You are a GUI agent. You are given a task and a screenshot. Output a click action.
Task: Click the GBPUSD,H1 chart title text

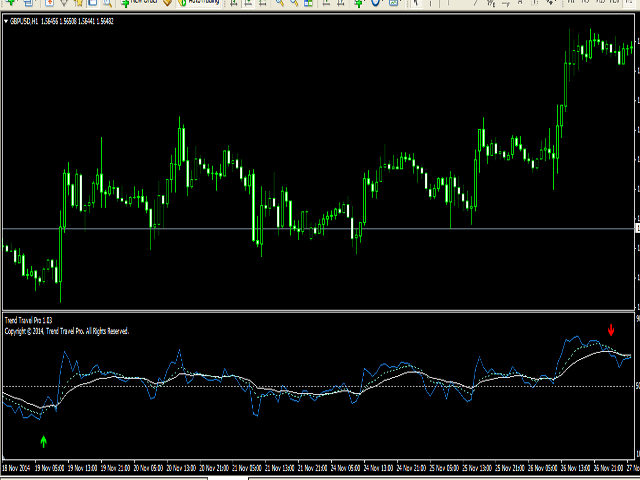click(x=25, y=22)
